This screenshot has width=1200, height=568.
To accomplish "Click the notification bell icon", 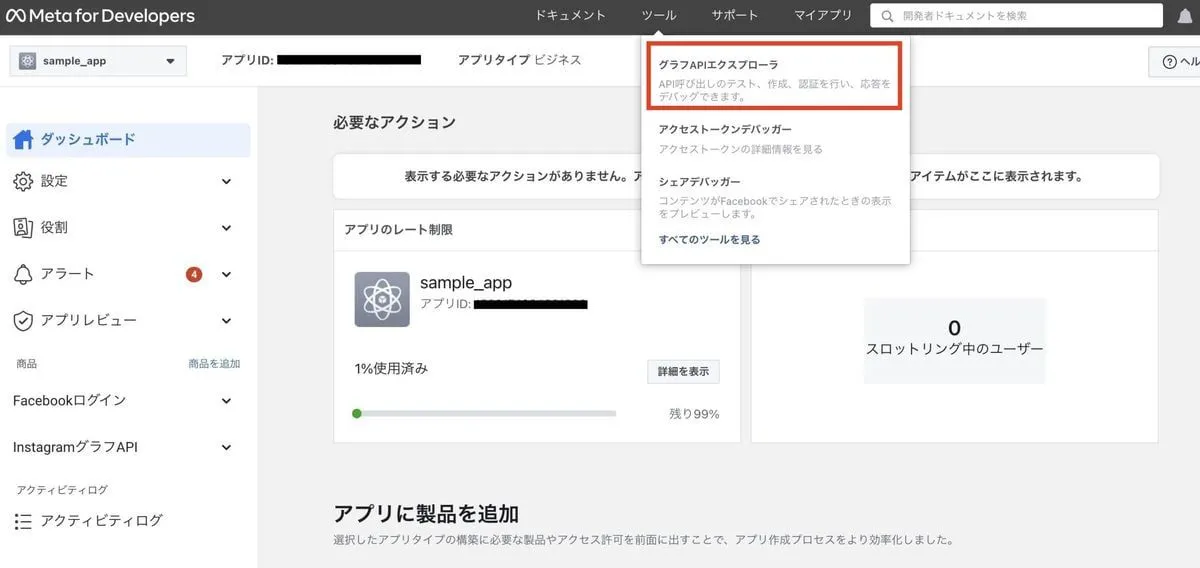I will (1185, 16).
